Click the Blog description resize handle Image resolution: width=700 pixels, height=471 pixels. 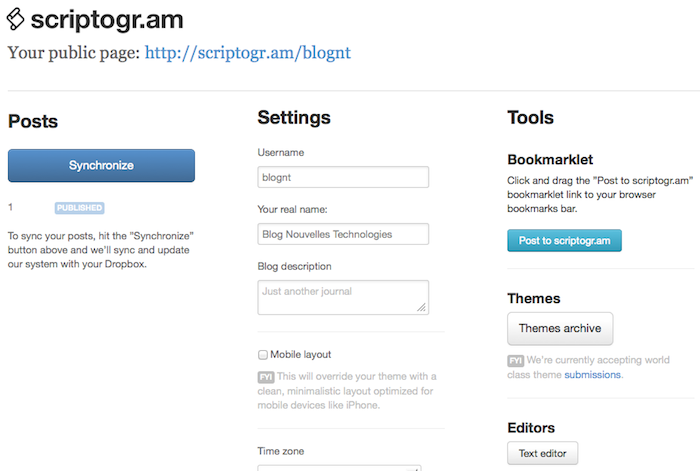pyautogui.click(x=421, y=307)
